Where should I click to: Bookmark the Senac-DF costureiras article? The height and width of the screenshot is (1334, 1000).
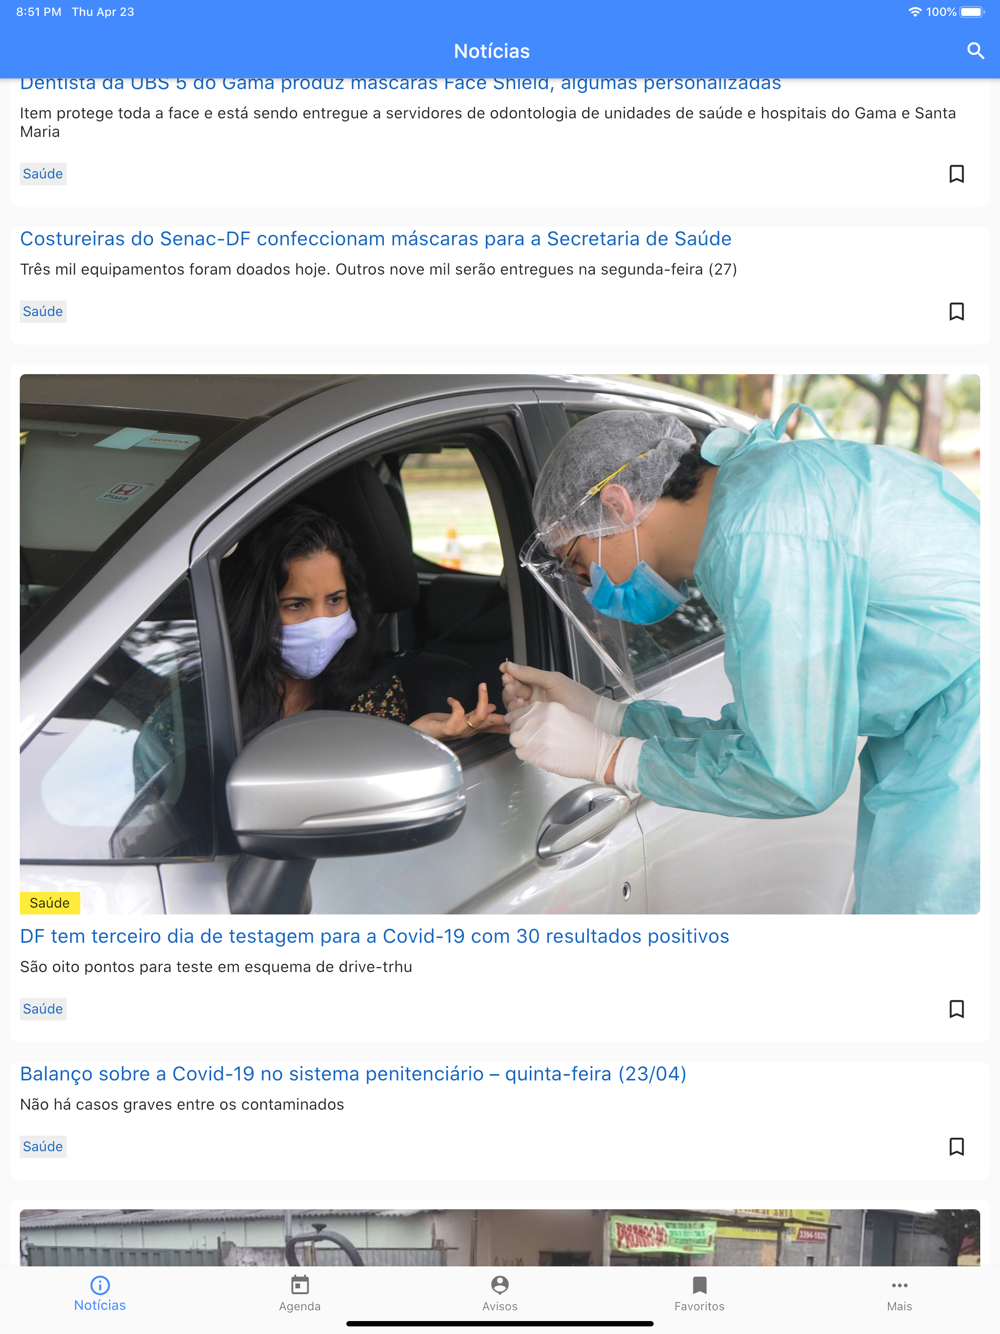956,312
